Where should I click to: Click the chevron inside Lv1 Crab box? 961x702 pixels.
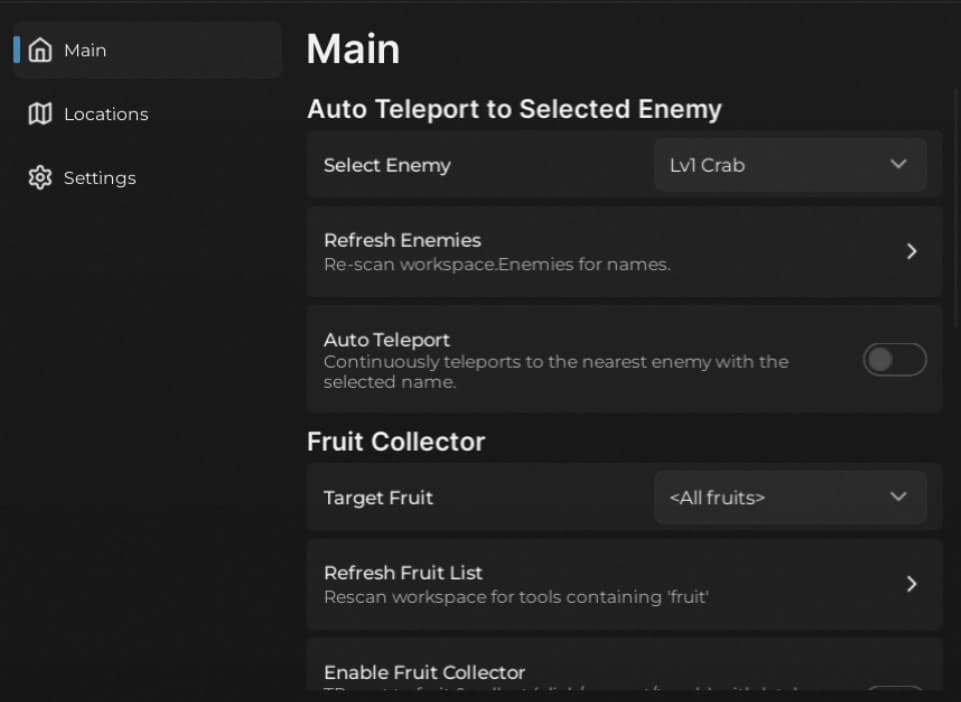click(898, 164)
